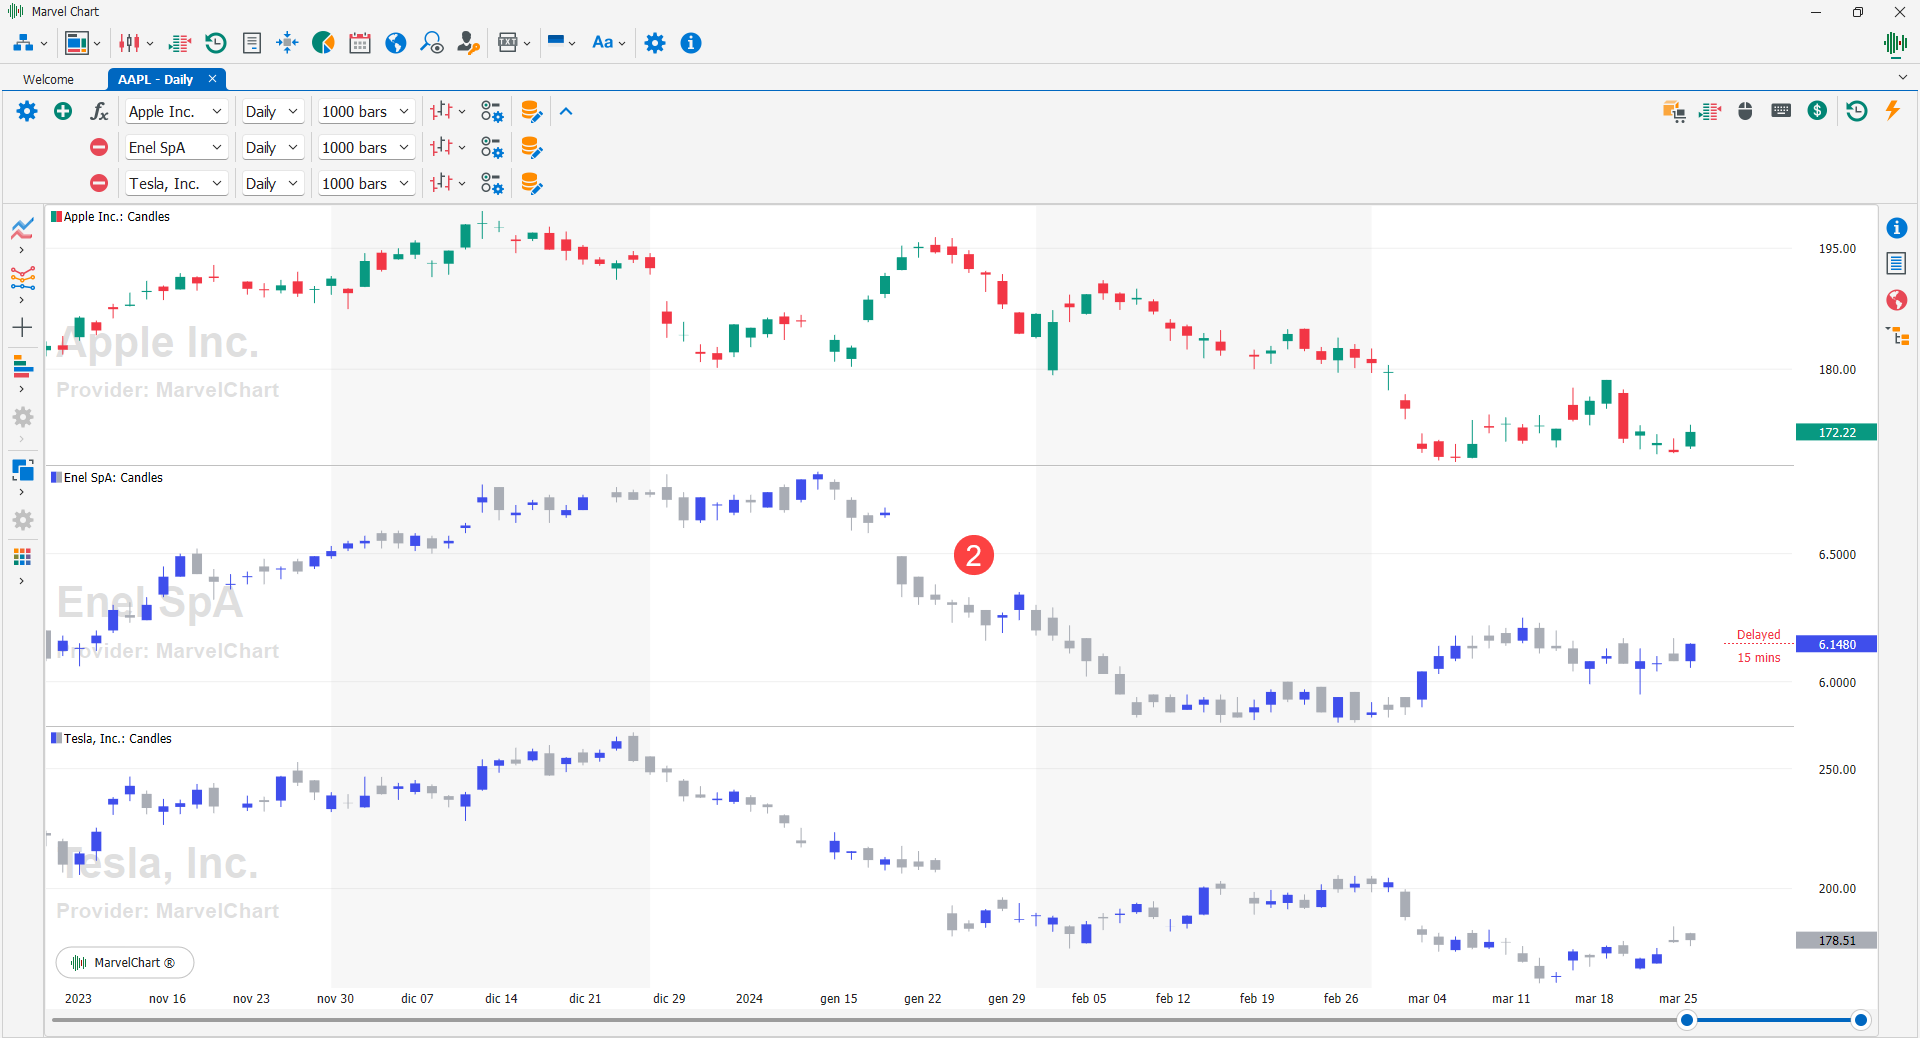Edit database for Apple Inc. row

point(532,111)
